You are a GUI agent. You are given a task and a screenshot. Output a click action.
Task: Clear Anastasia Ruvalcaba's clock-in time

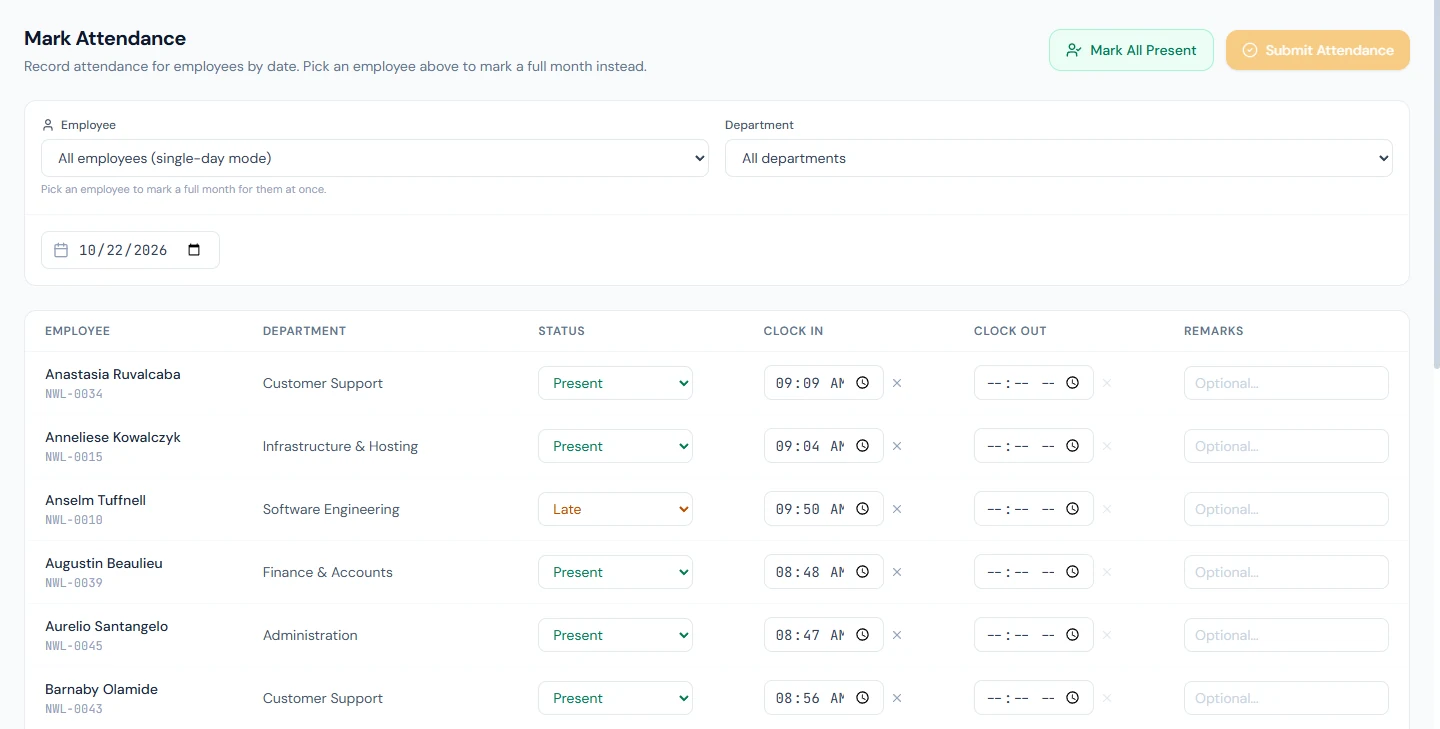(897, 383)
